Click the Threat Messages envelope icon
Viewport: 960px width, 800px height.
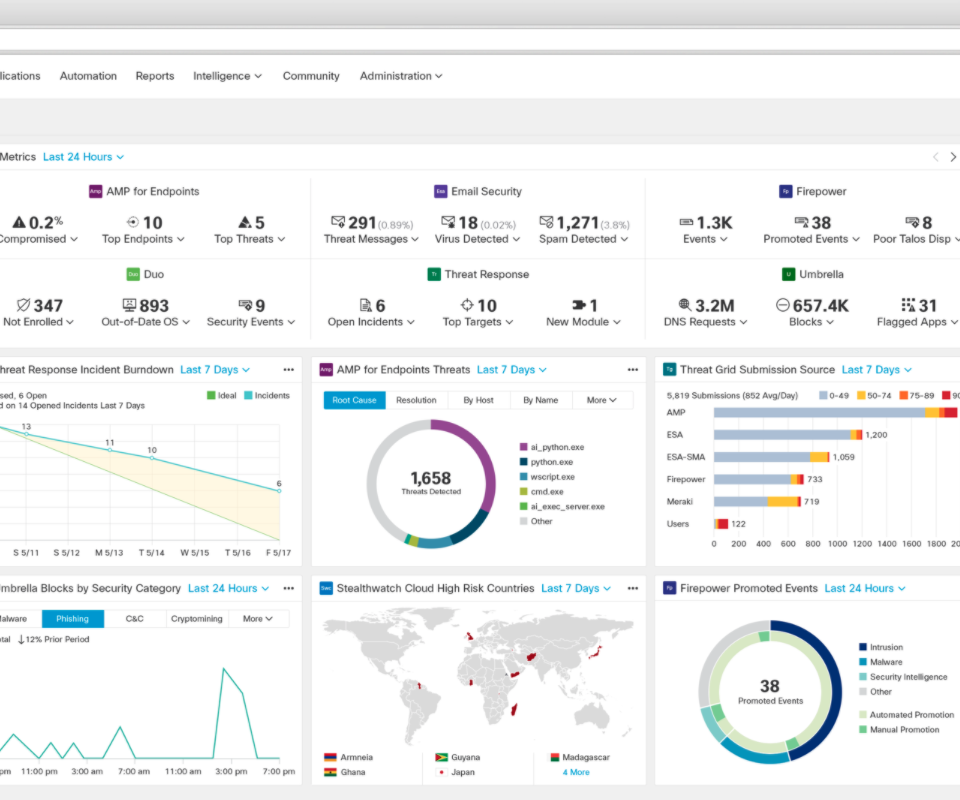pos(338,222)
